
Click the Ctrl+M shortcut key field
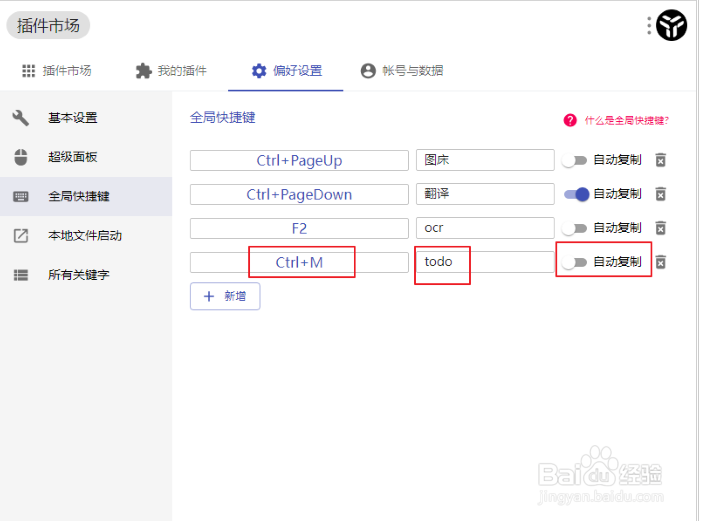(299, 262)
